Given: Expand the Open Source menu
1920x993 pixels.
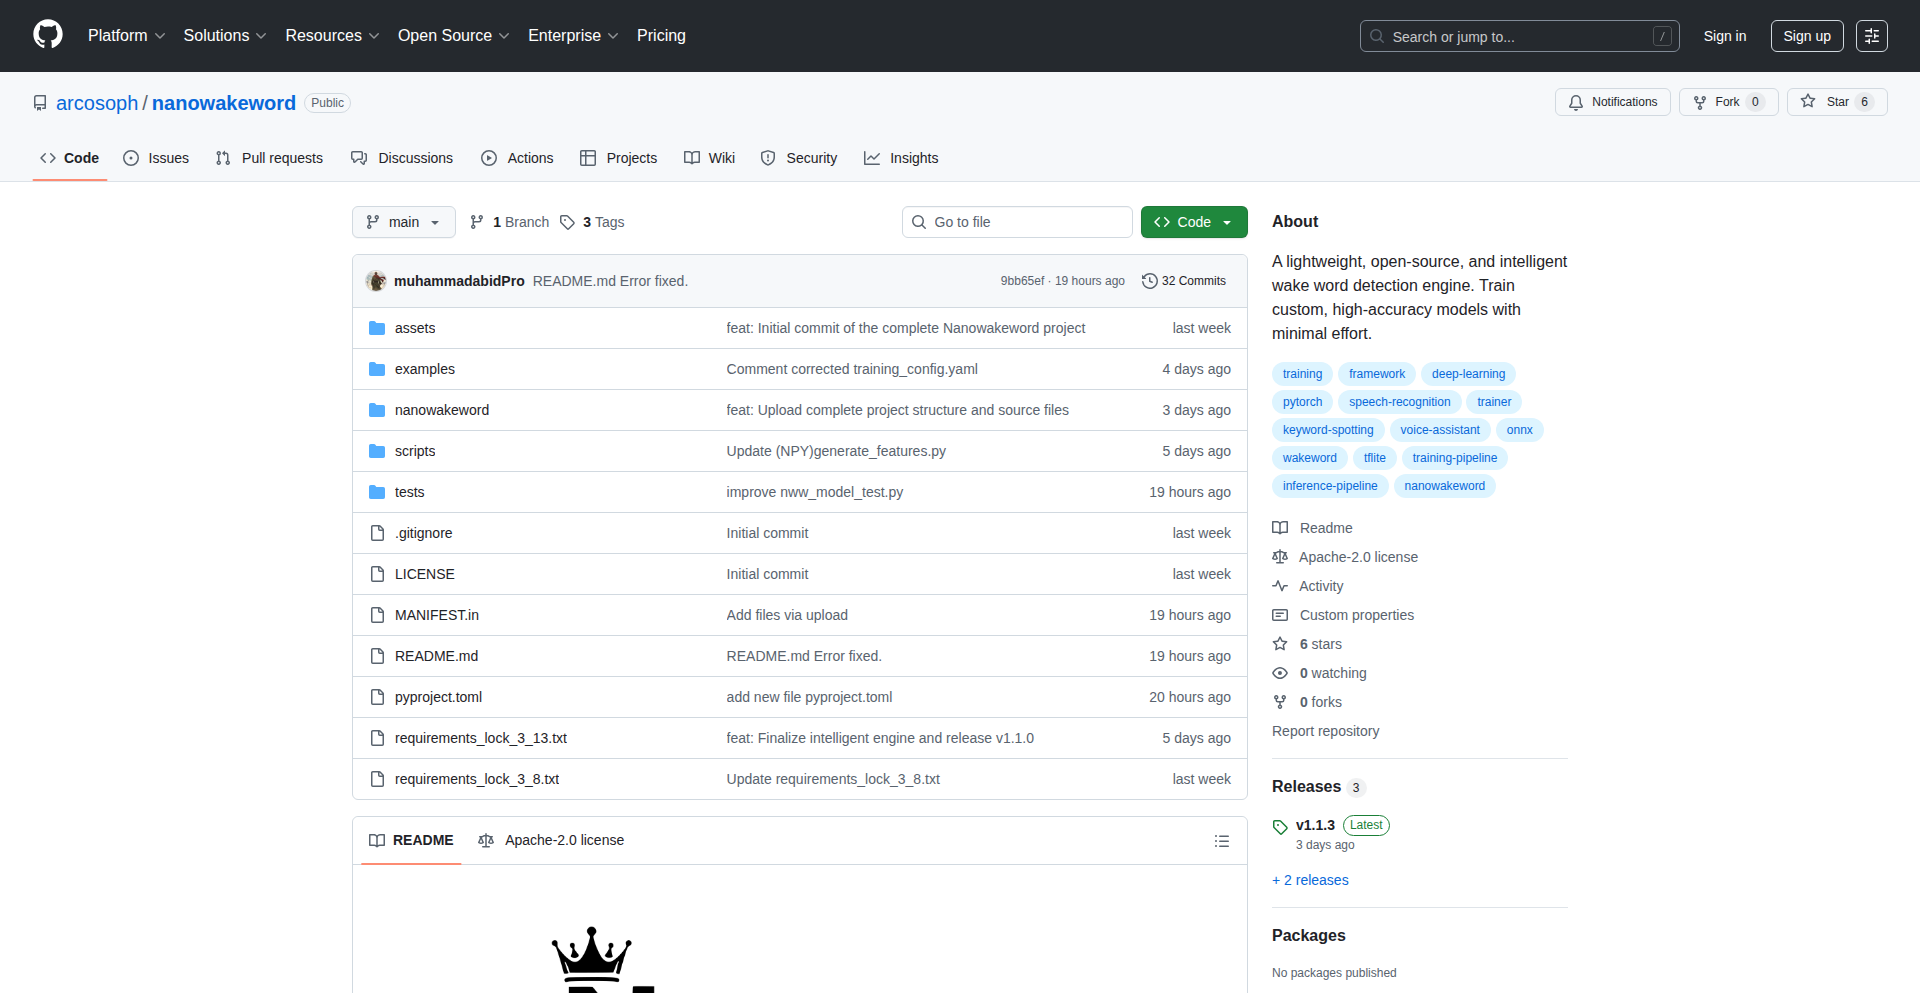Looking at the screenshot, I should (x=454, y=35).
